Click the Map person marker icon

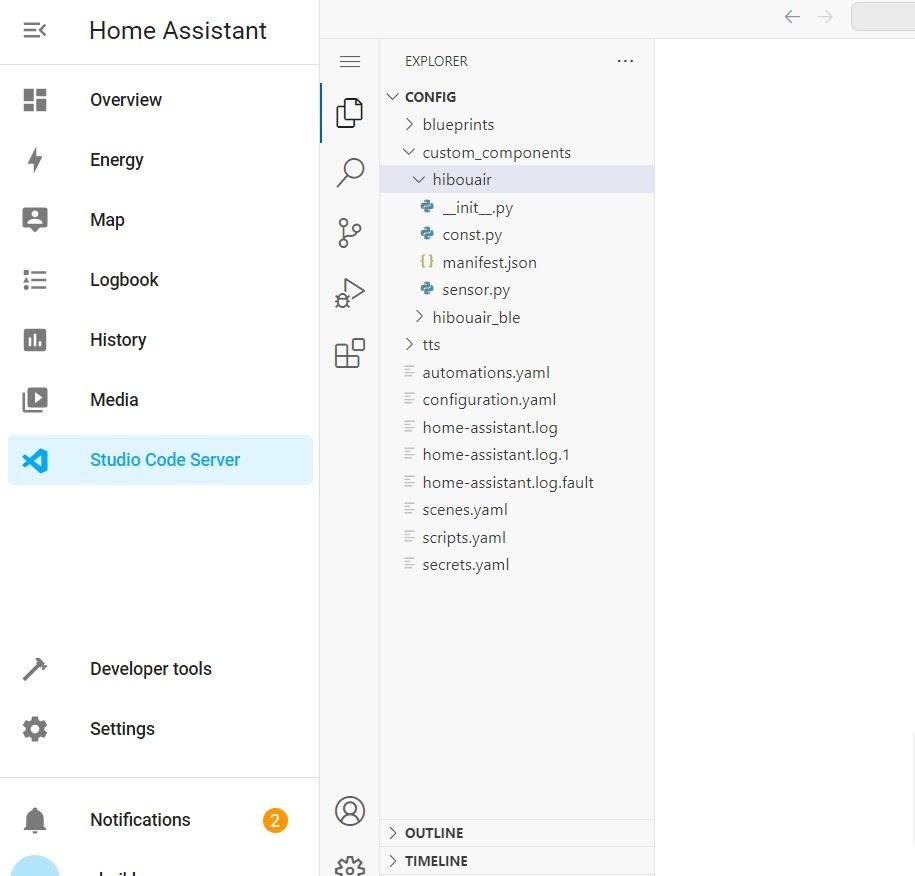(34, 219)
